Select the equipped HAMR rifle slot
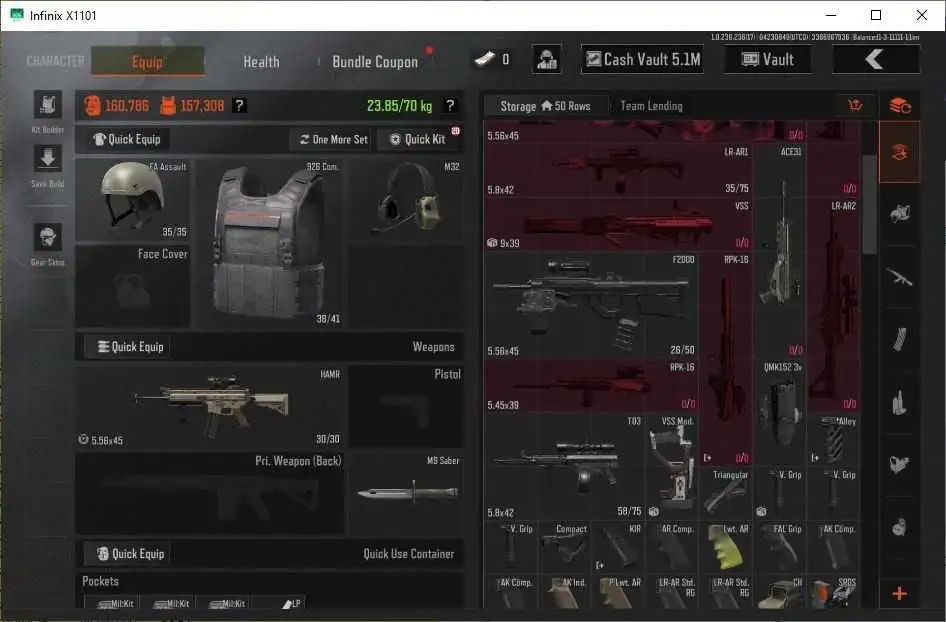Viewport: 946px width, 622px height. (210, 406)
